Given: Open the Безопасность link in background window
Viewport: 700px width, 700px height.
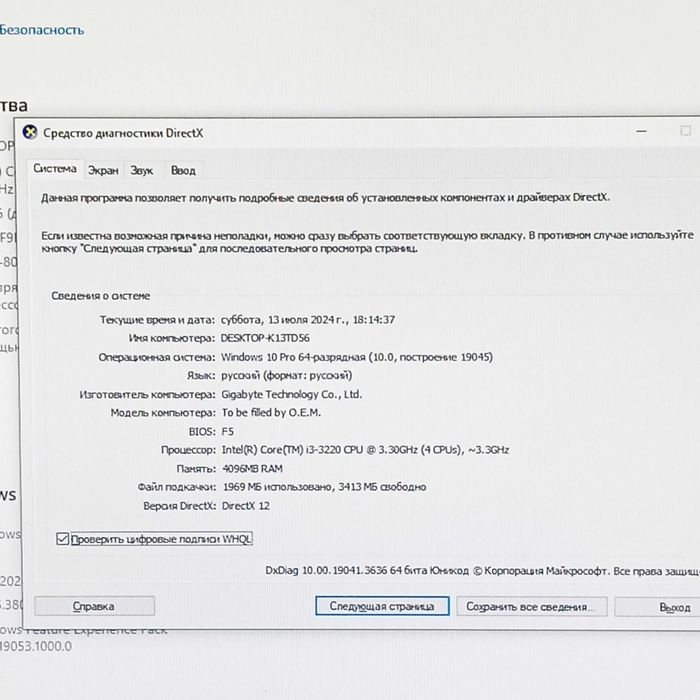Looking at the screenshot, I should [x=42, y=30].
